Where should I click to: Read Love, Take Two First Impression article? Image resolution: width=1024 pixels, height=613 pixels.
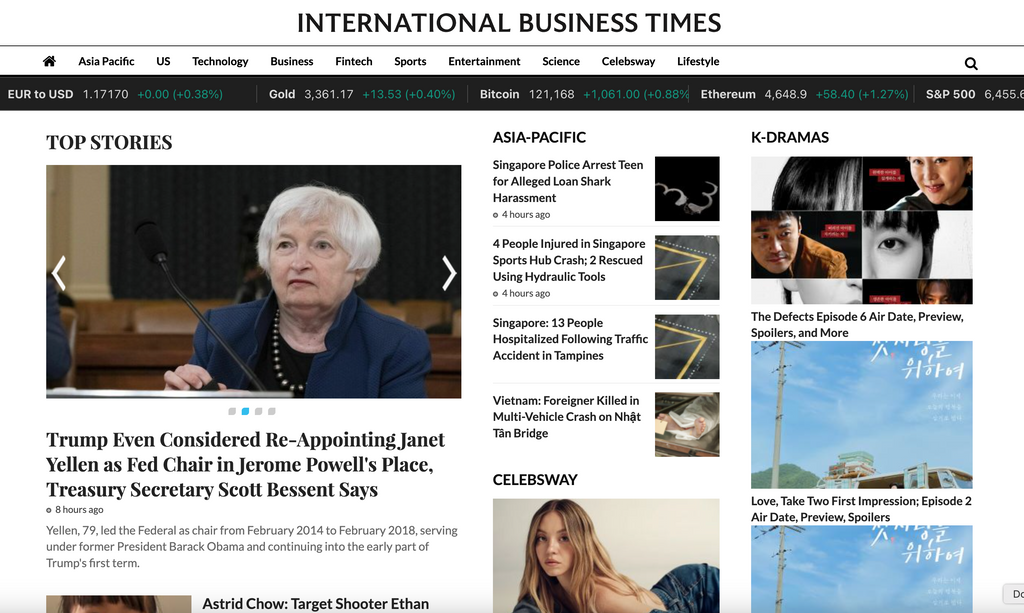861,509
